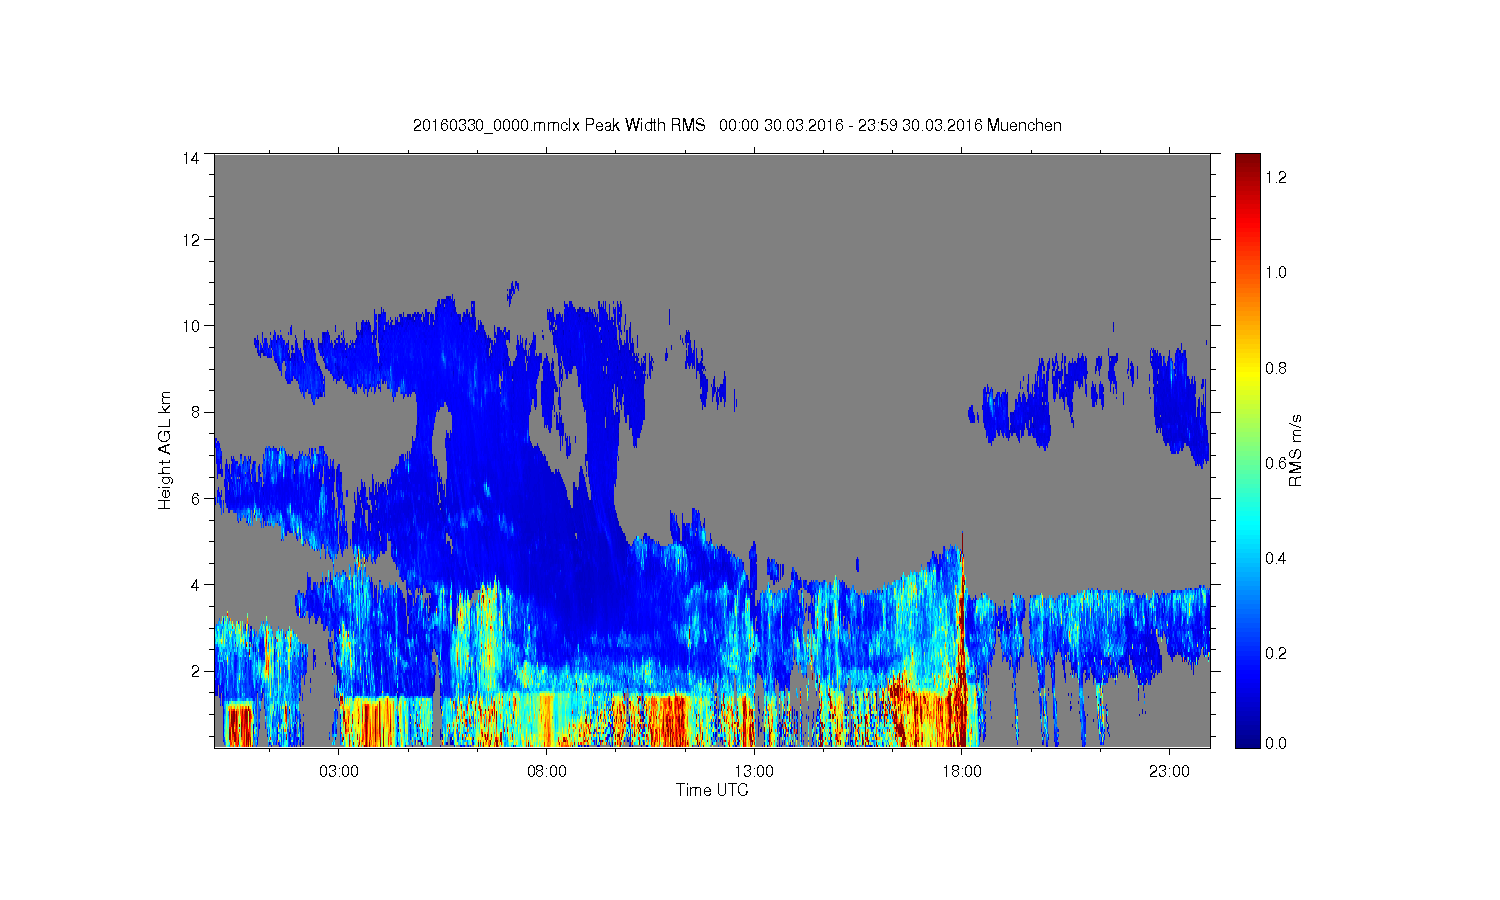
Task: Click the 'Height AGL km' axis label
Action: 165,450
